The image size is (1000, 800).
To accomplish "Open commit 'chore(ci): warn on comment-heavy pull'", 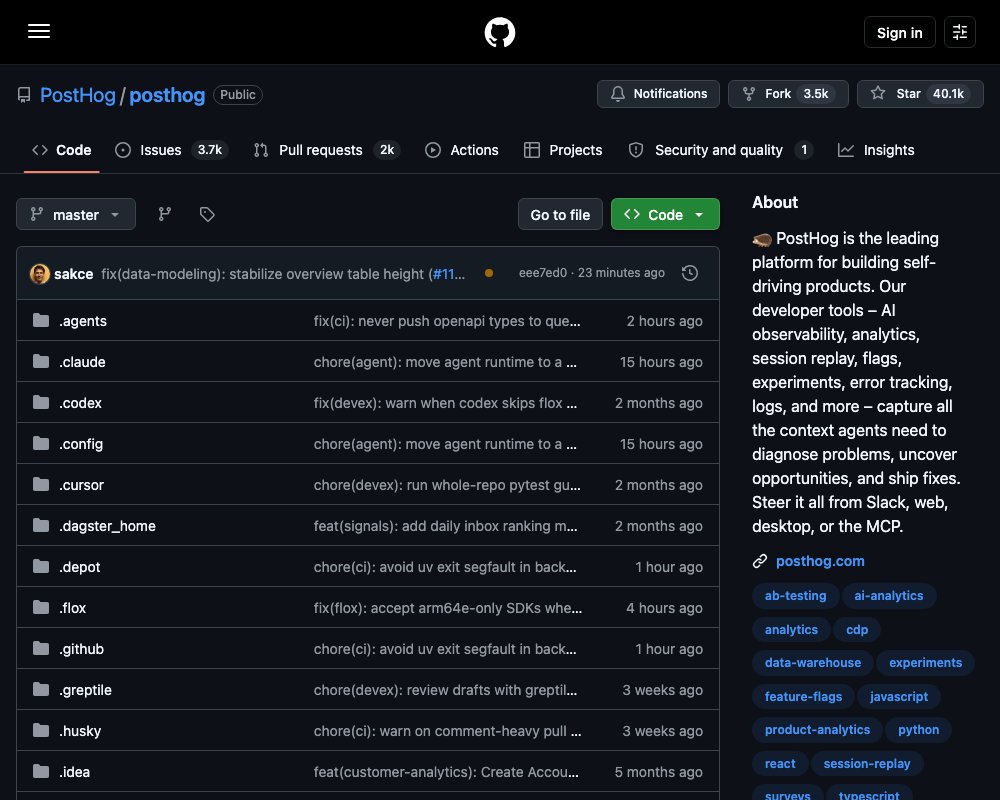I will coord(447,731).
